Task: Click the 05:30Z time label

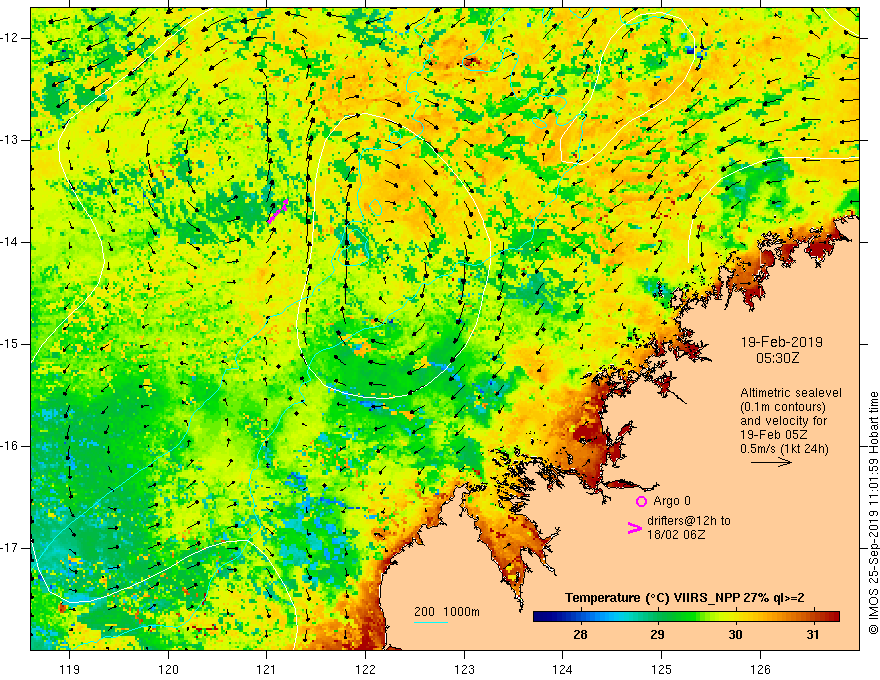Action: [777, 357]
